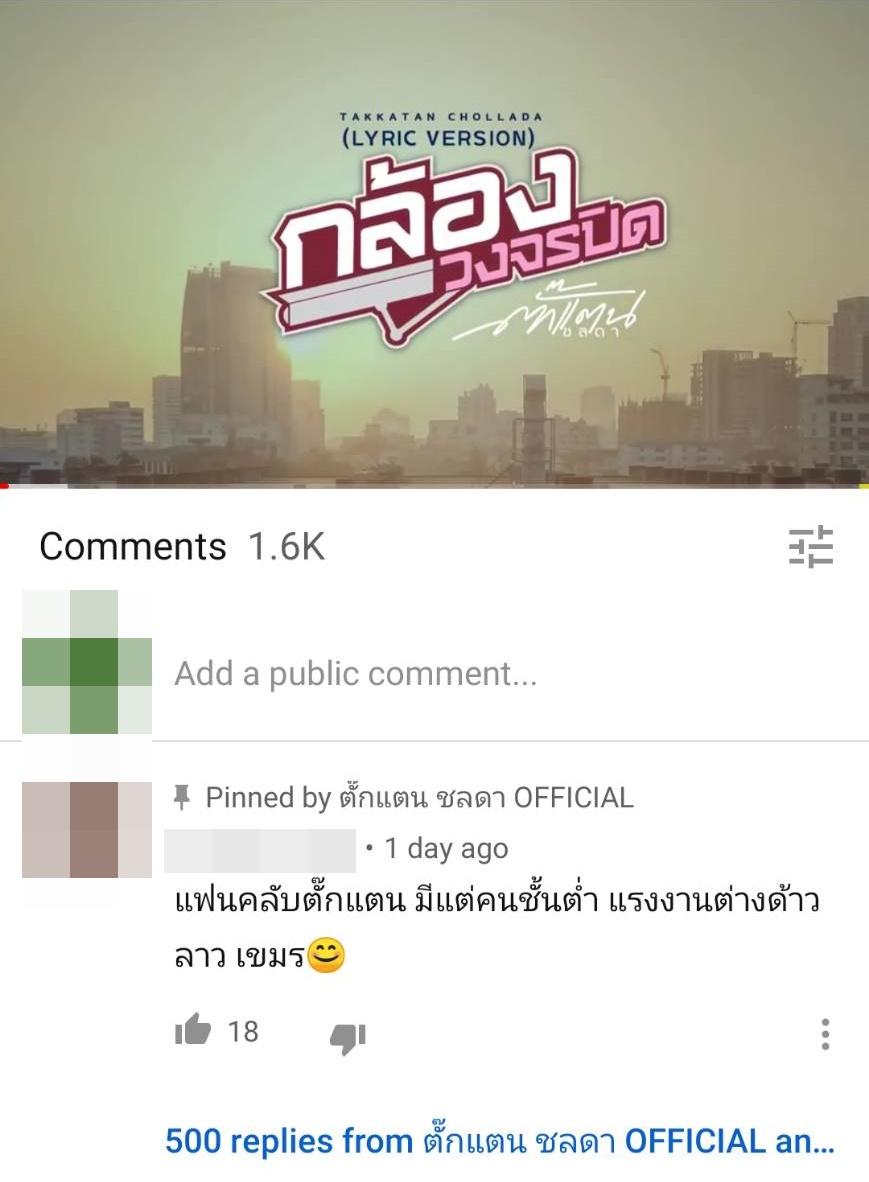Click the smiling emoji in the comment
This screenshot has width=869, height=1182.
click(326, 955)
